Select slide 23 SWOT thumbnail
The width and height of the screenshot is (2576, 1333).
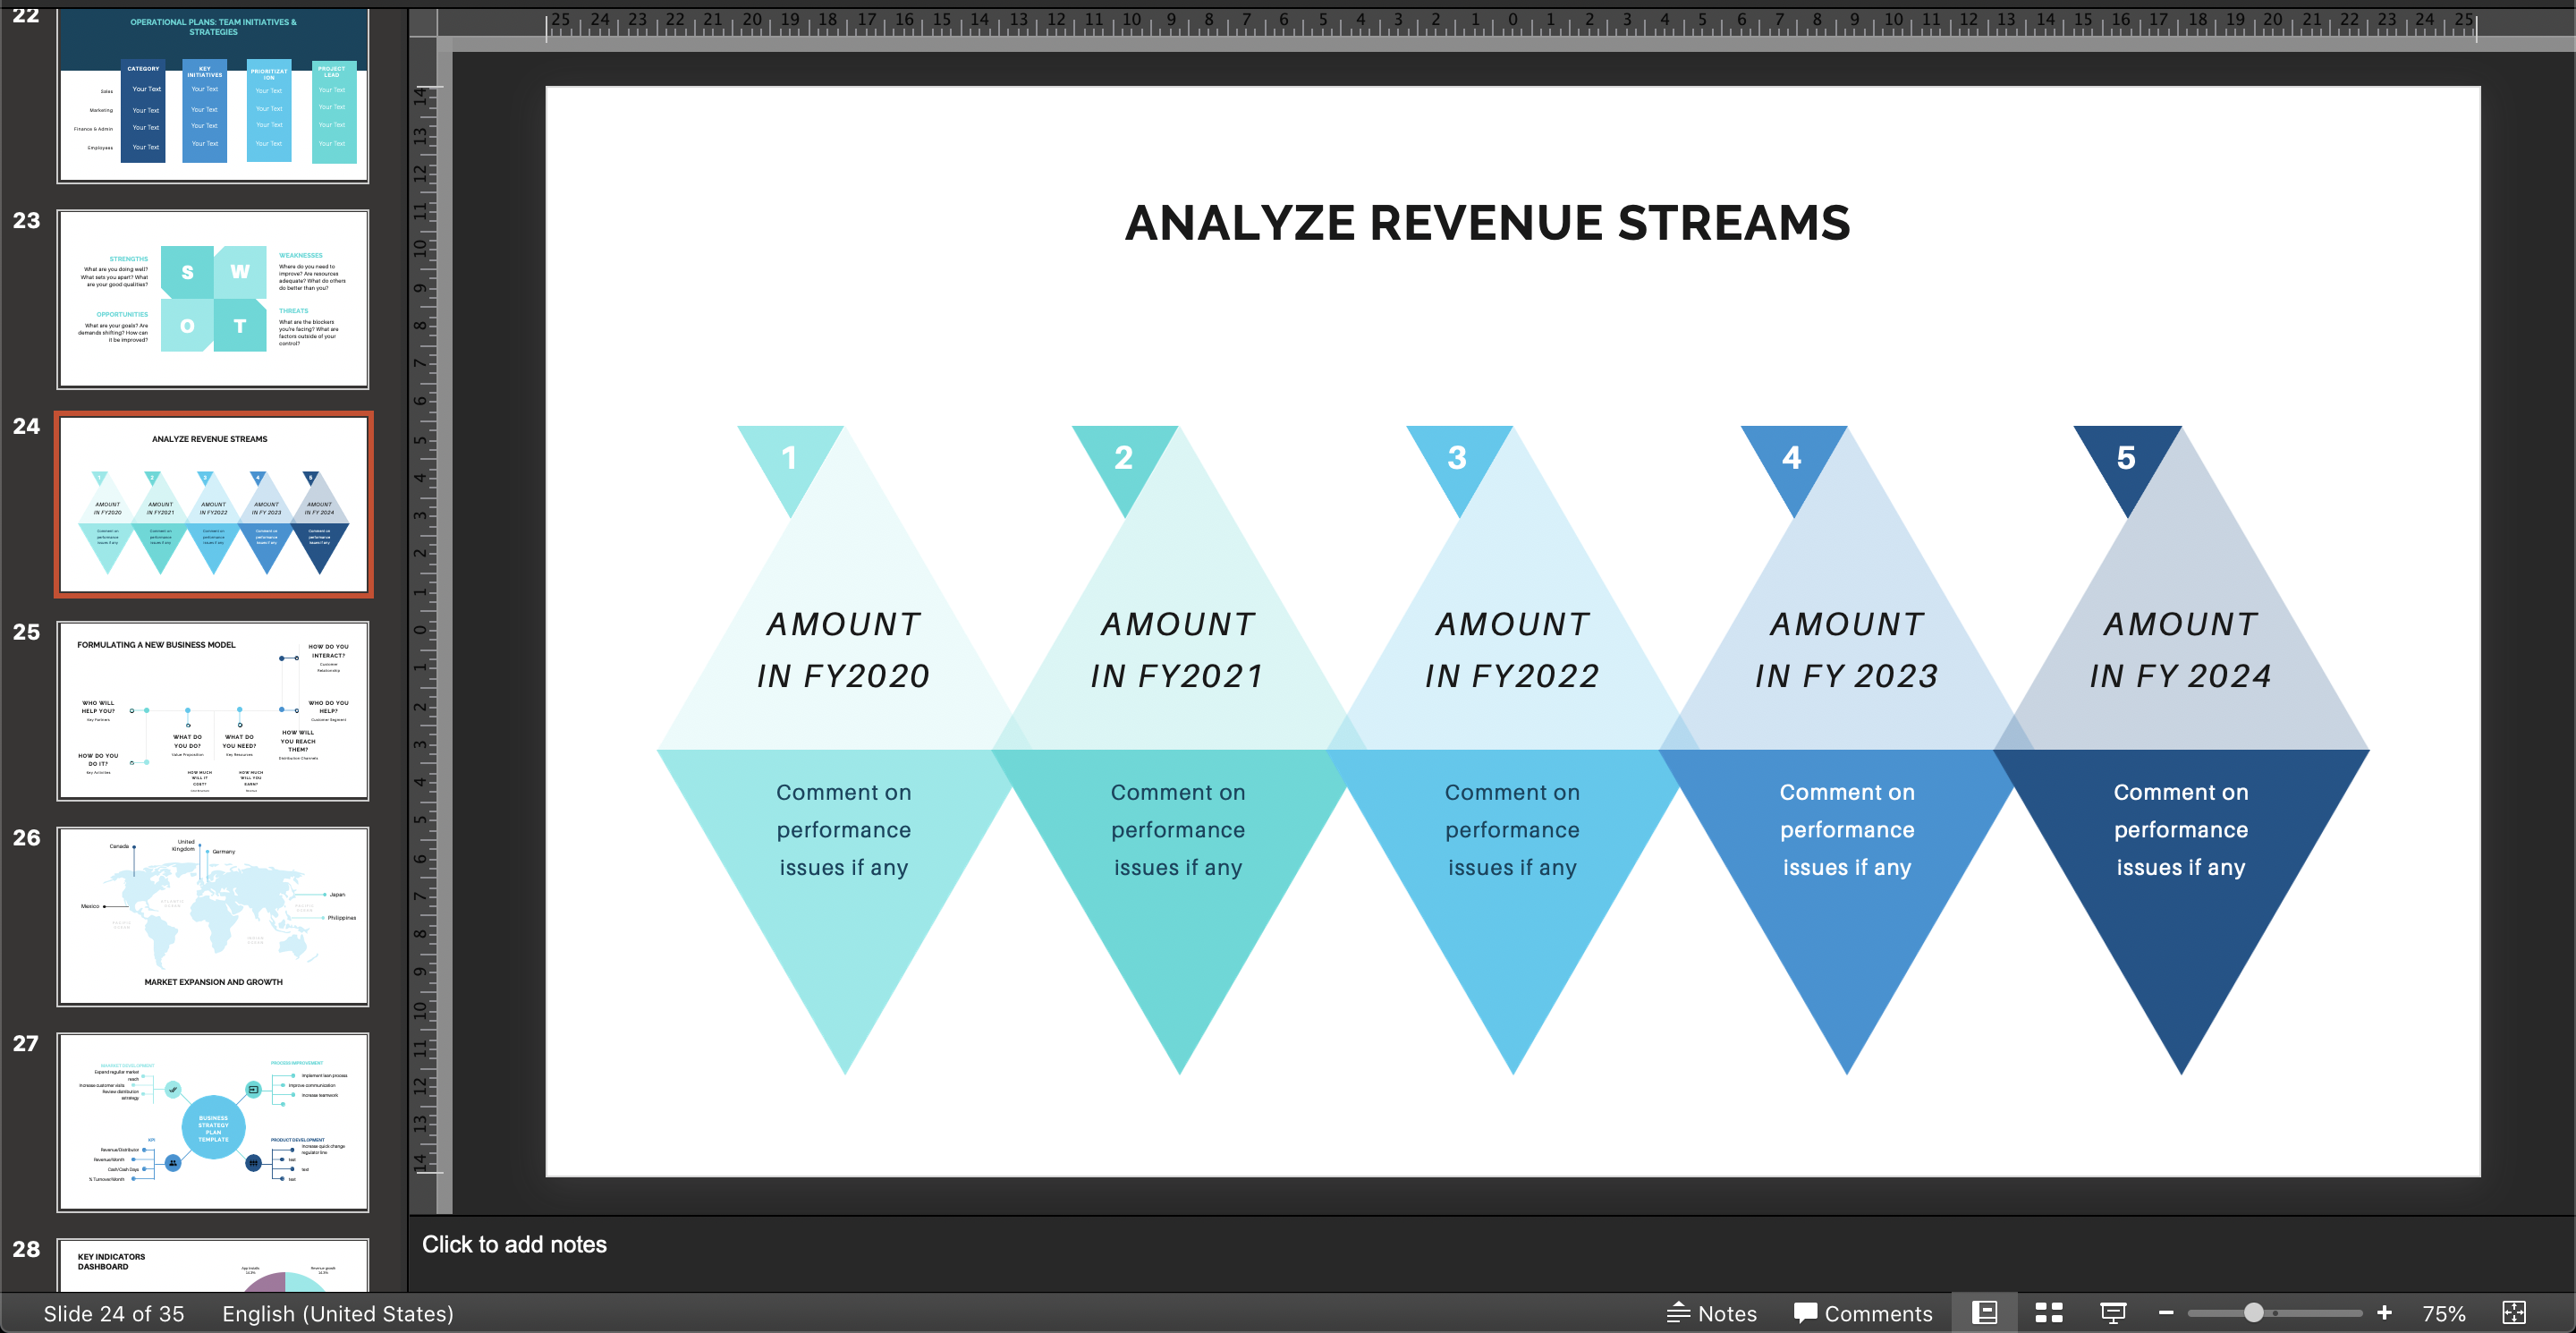click(x=213, y=299)
